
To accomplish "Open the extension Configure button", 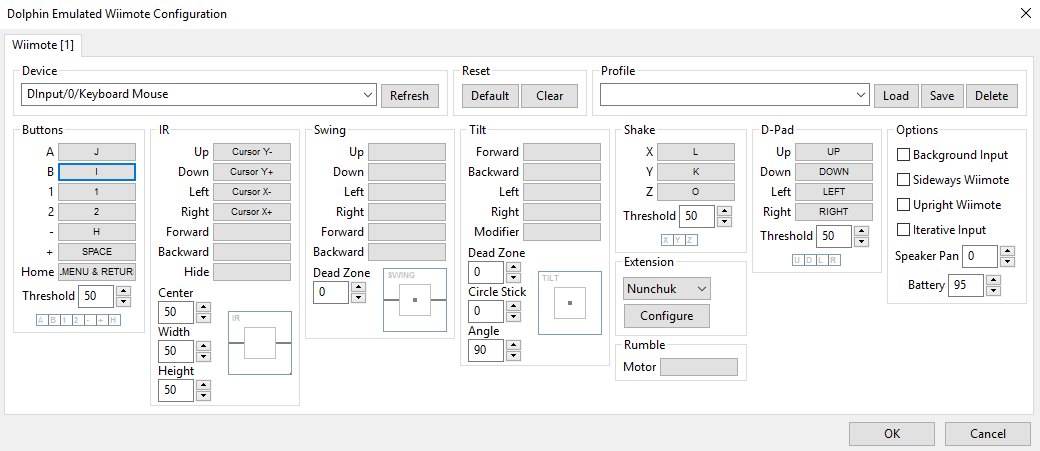I will 667,316.
